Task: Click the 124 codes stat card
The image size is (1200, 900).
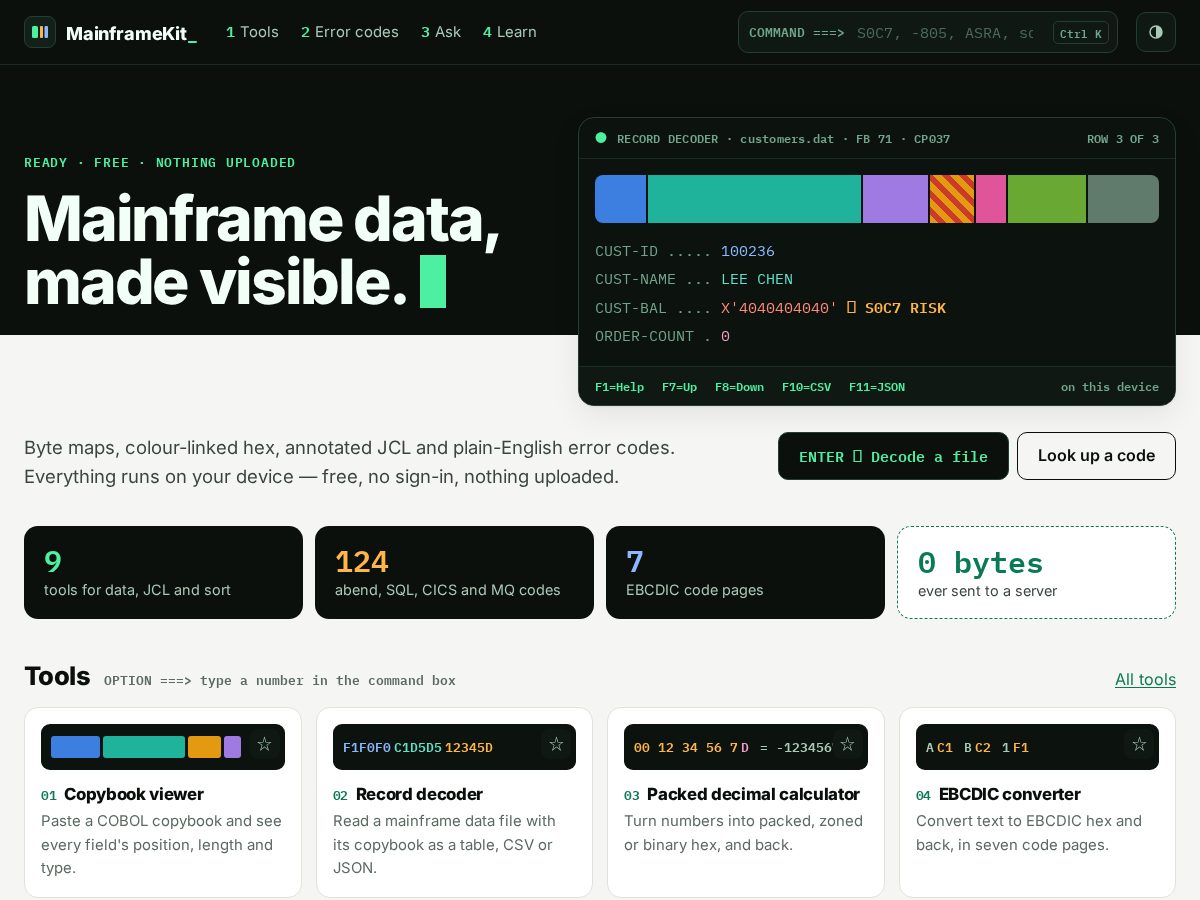Action: pyautogui.click(x=454, y=572)
